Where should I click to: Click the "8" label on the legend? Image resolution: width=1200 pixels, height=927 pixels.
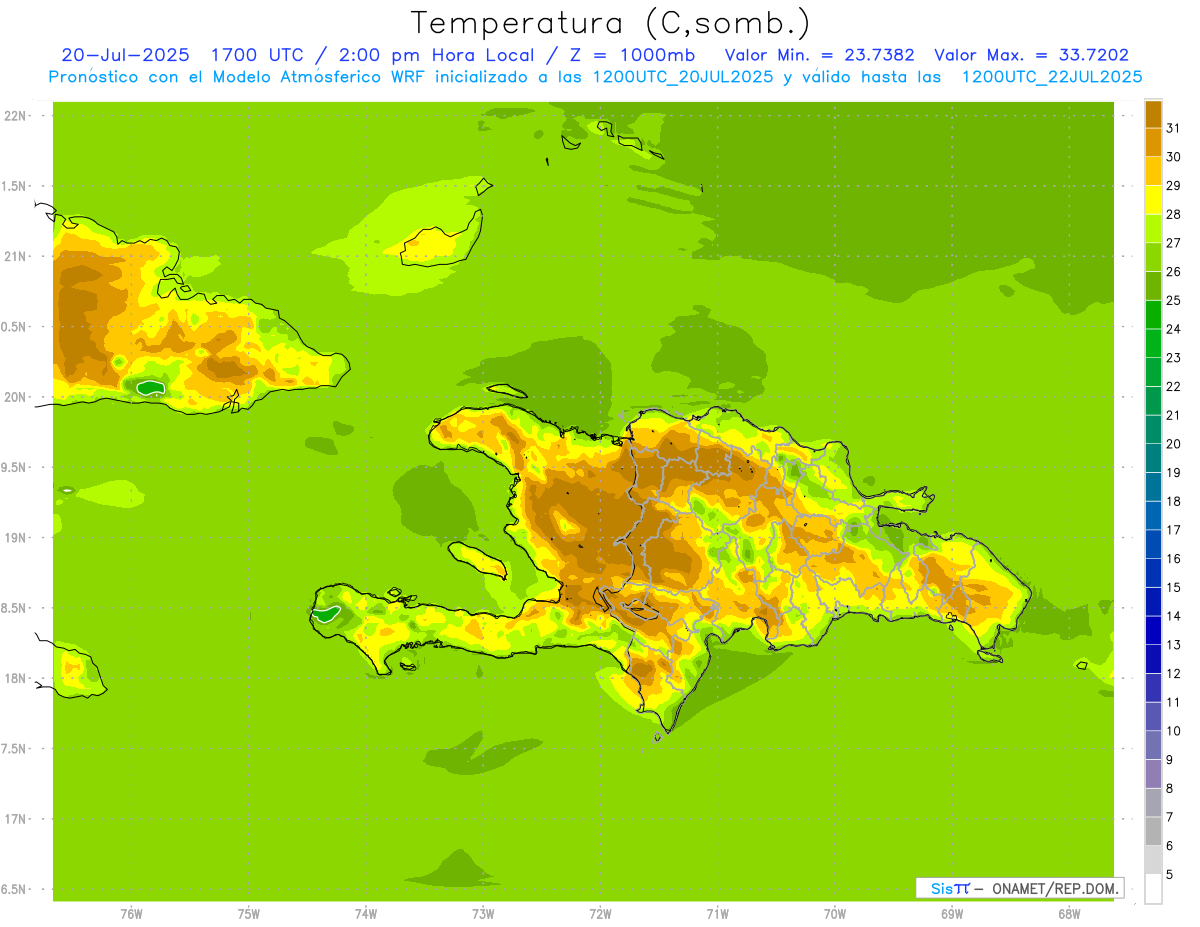pyautogui.click(x=1170, y=788)
